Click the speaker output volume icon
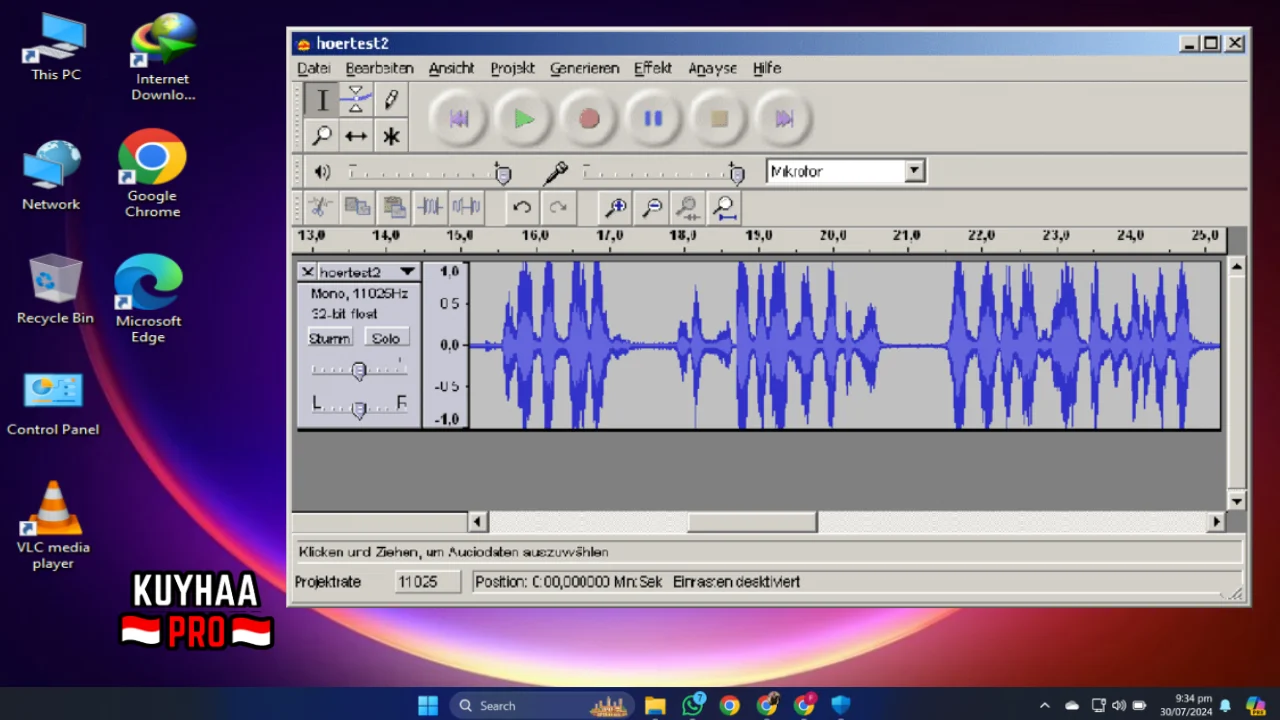The width and height of the screenshot is (1280, 720). 322,172
